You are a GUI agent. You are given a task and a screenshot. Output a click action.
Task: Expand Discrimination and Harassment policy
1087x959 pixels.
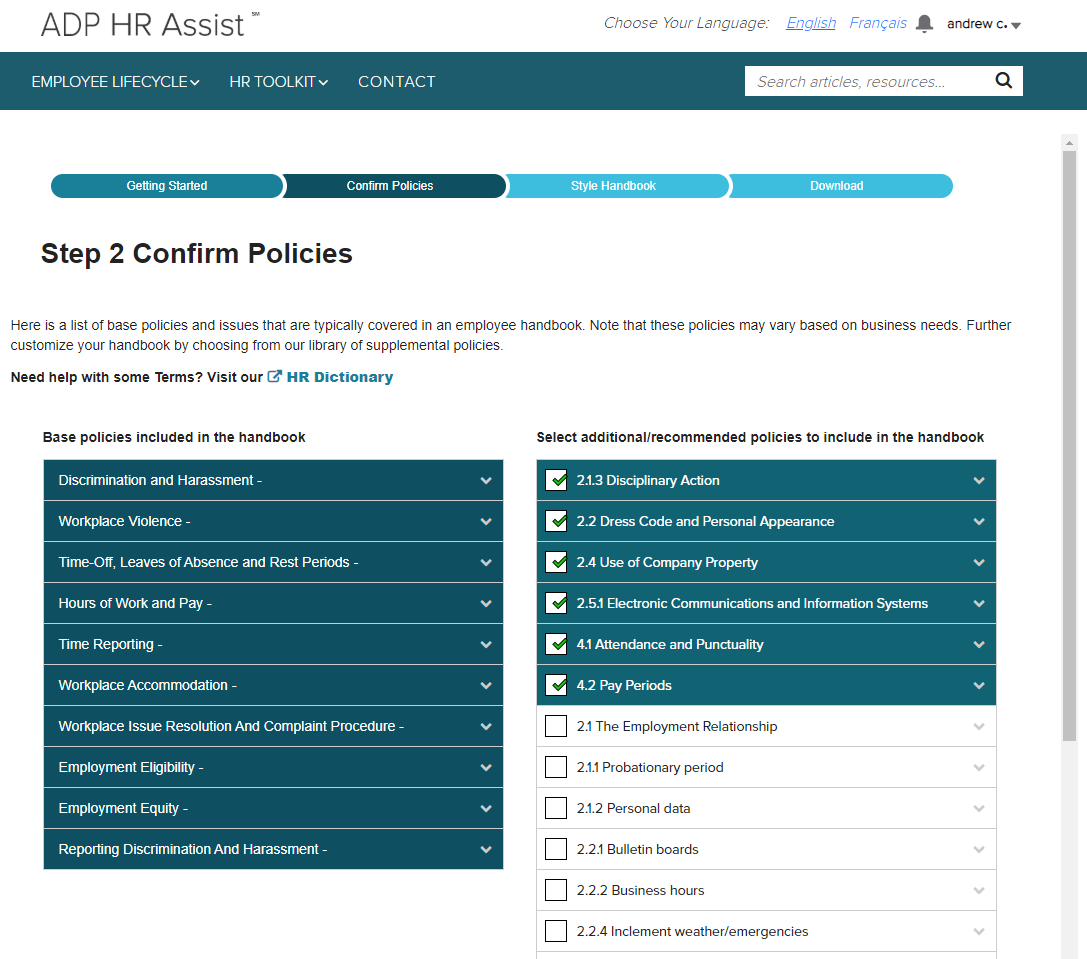pos(486,480)
